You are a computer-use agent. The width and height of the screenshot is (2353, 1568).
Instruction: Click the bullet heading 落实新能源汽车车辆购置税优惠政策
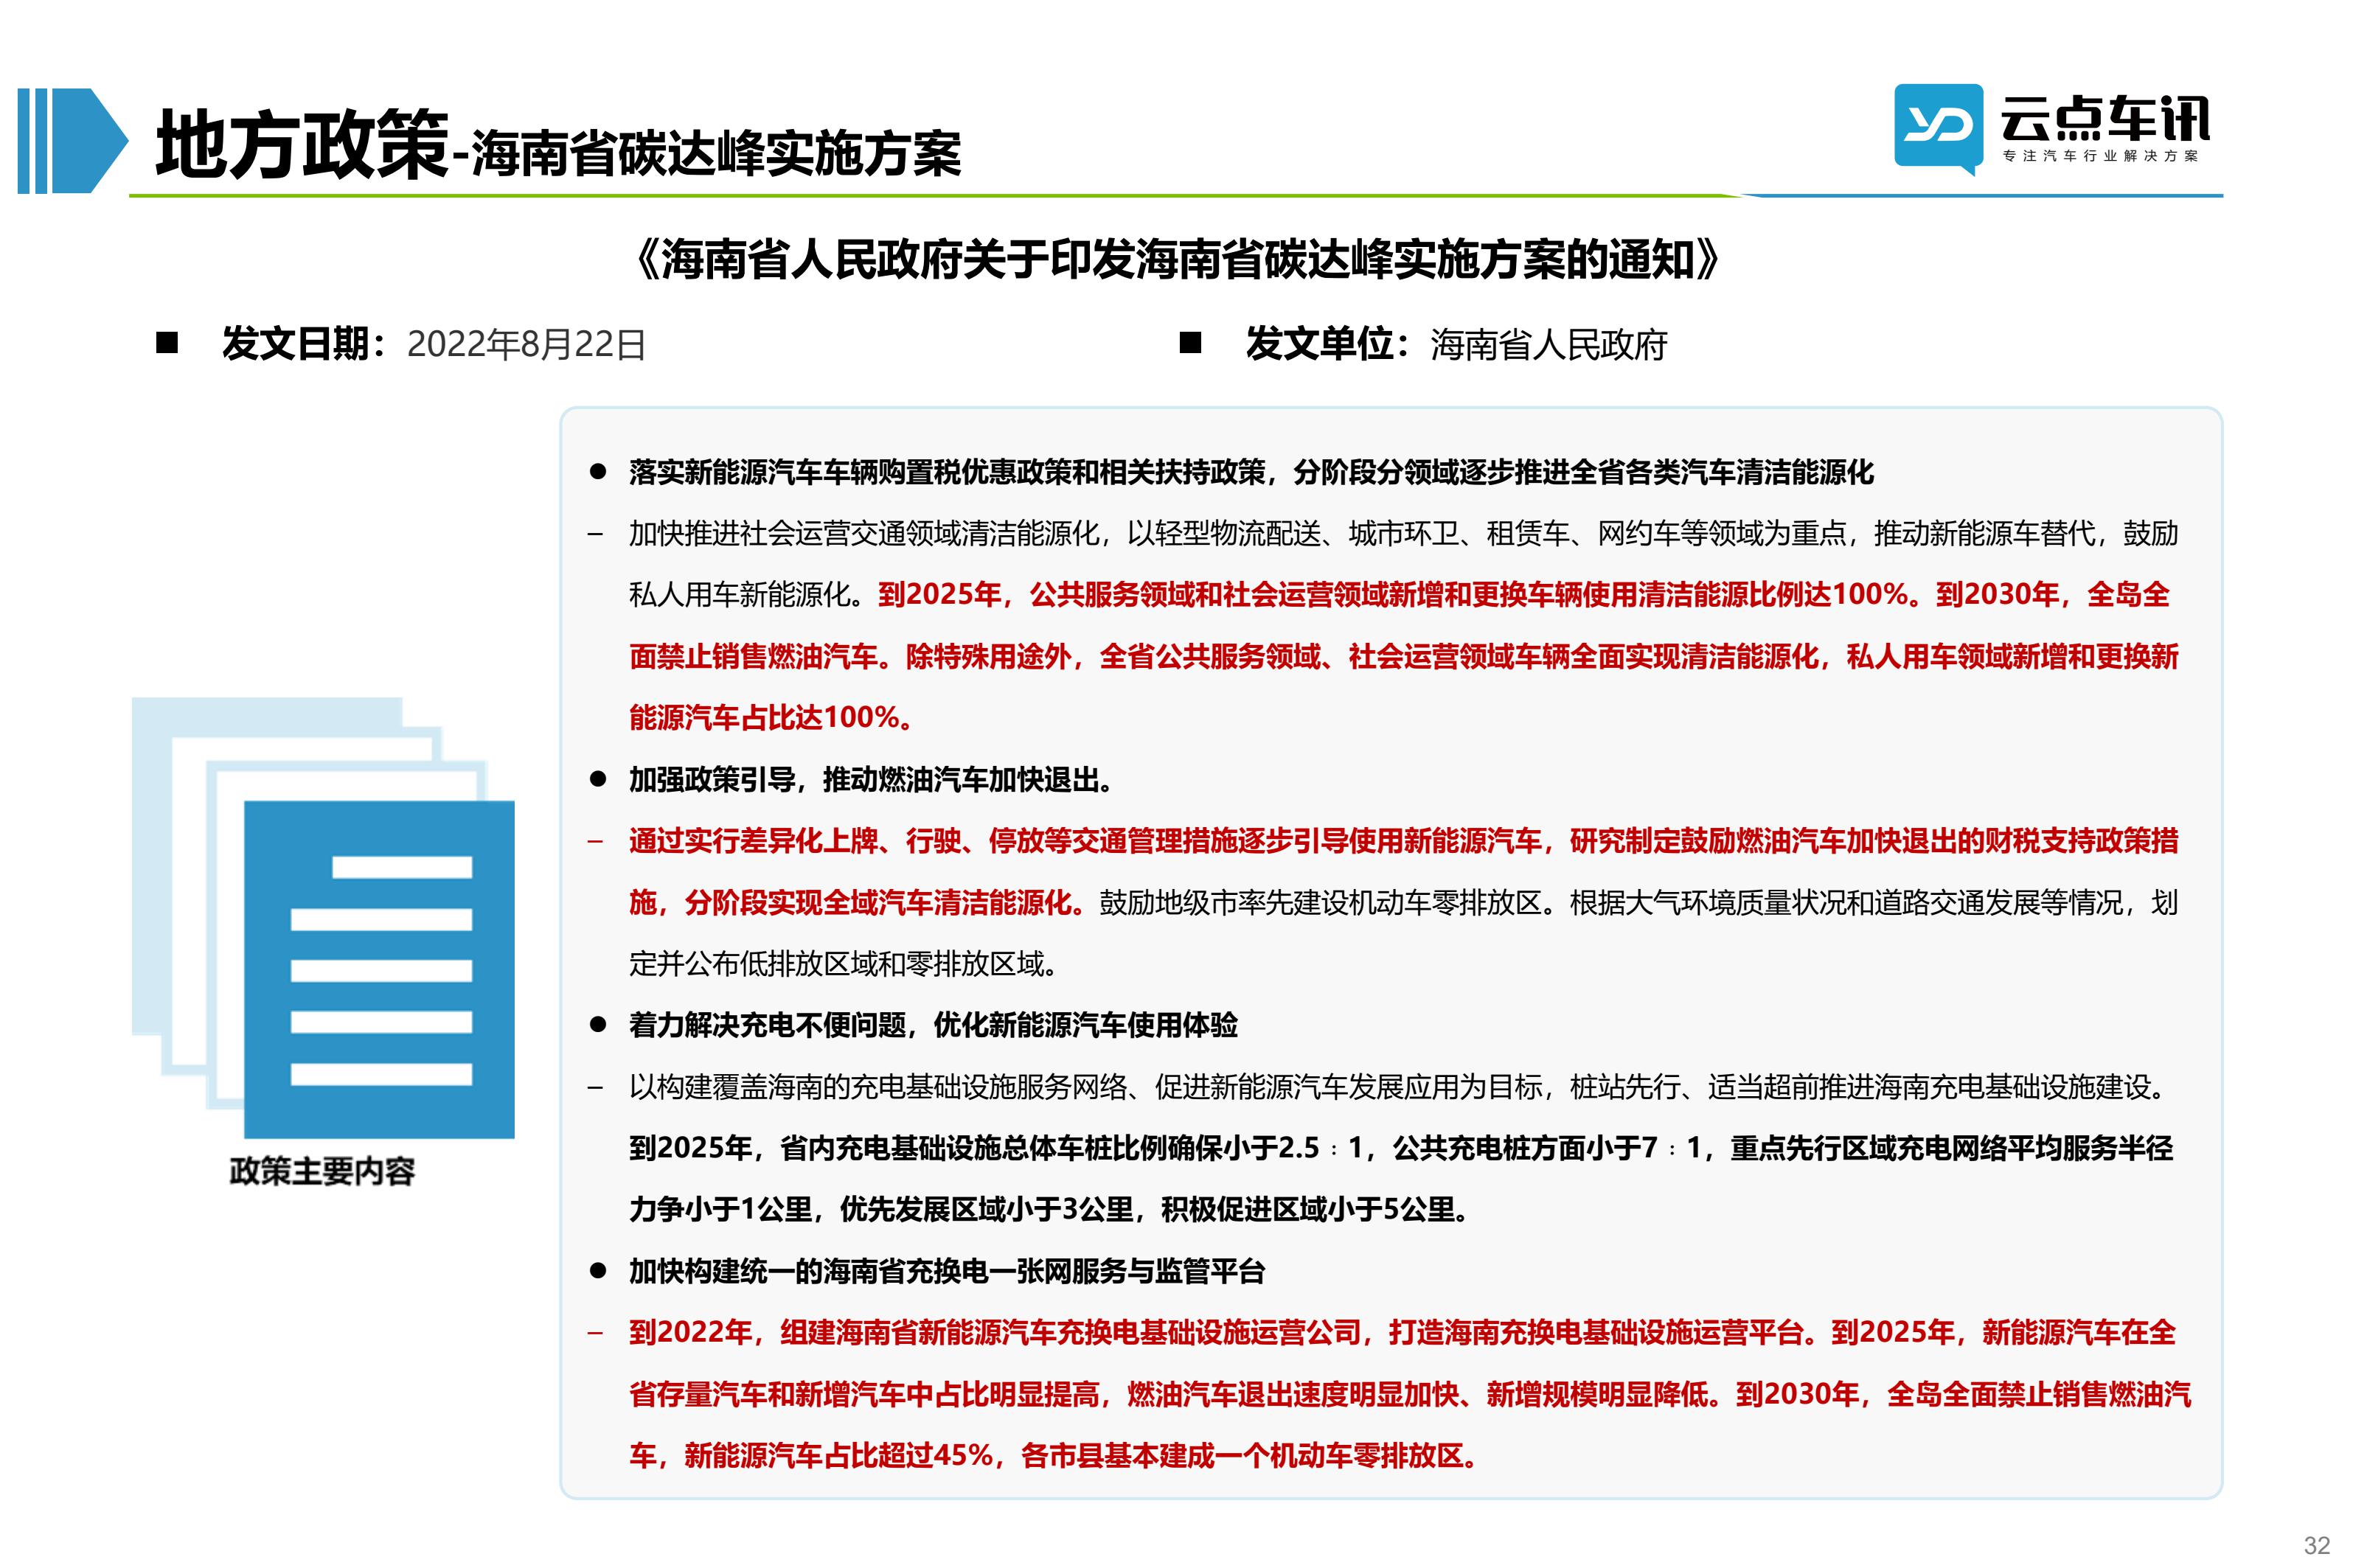[x=1251, y=472]
